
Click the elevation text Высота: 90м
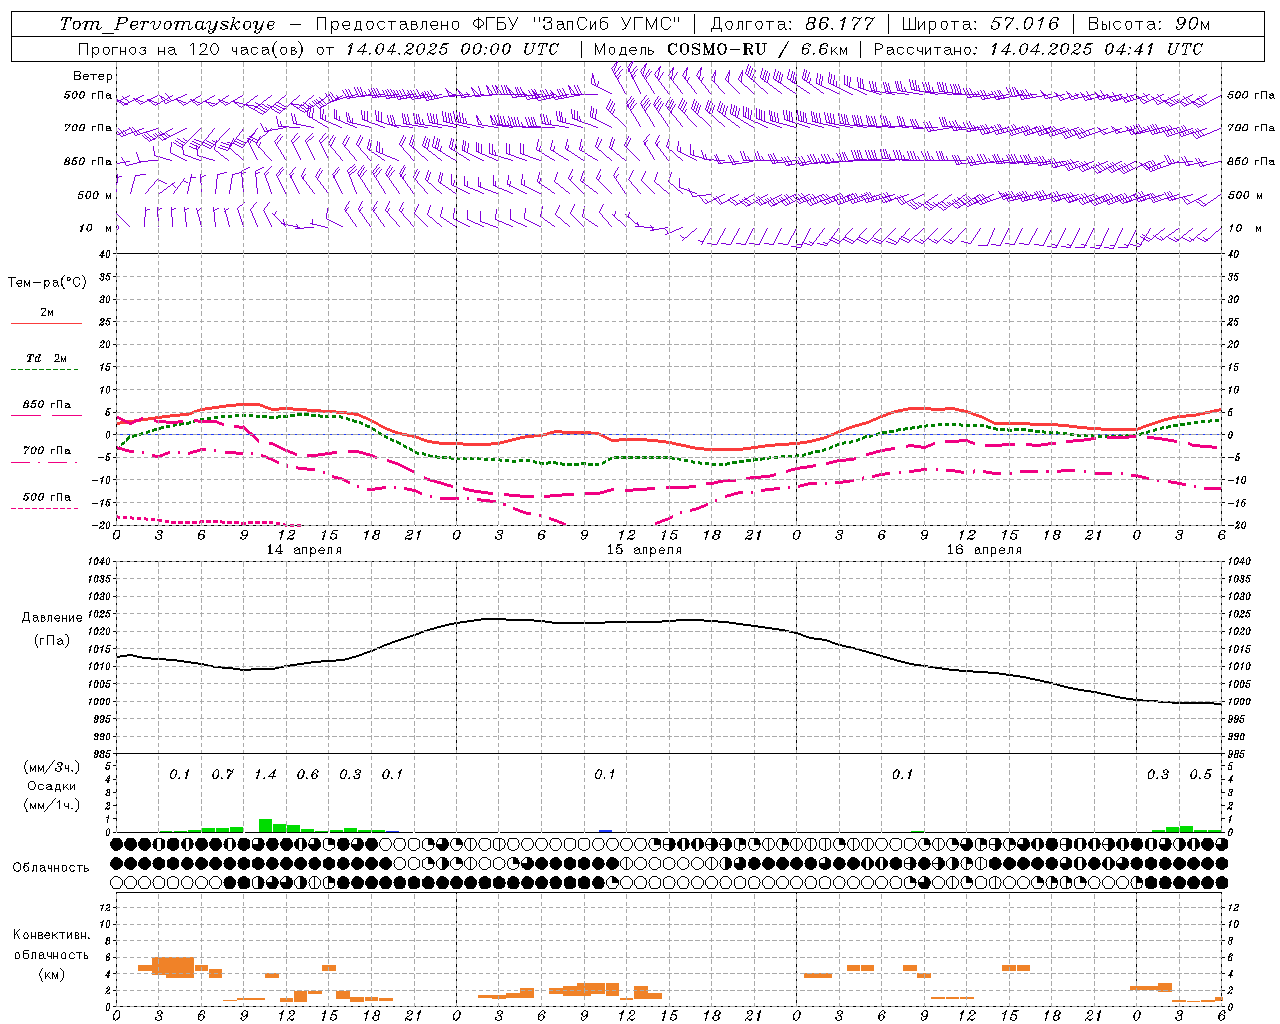coord(1149,24)
